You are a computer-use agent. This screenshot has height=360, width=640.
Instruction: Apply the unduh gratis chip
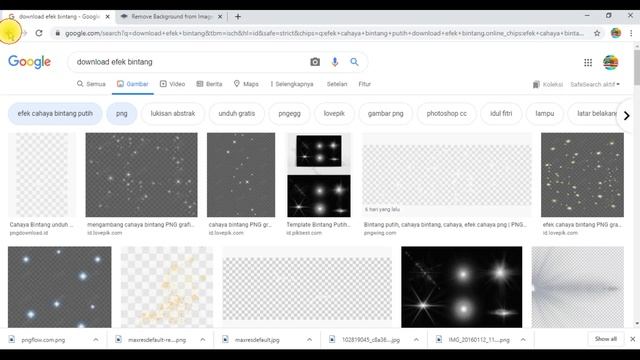[237, 113]
